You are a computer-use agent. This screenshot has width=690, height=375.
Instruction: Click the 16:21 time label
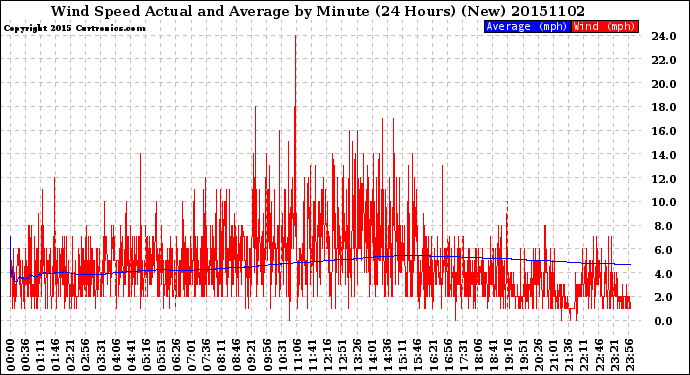[x=433, y=355]
